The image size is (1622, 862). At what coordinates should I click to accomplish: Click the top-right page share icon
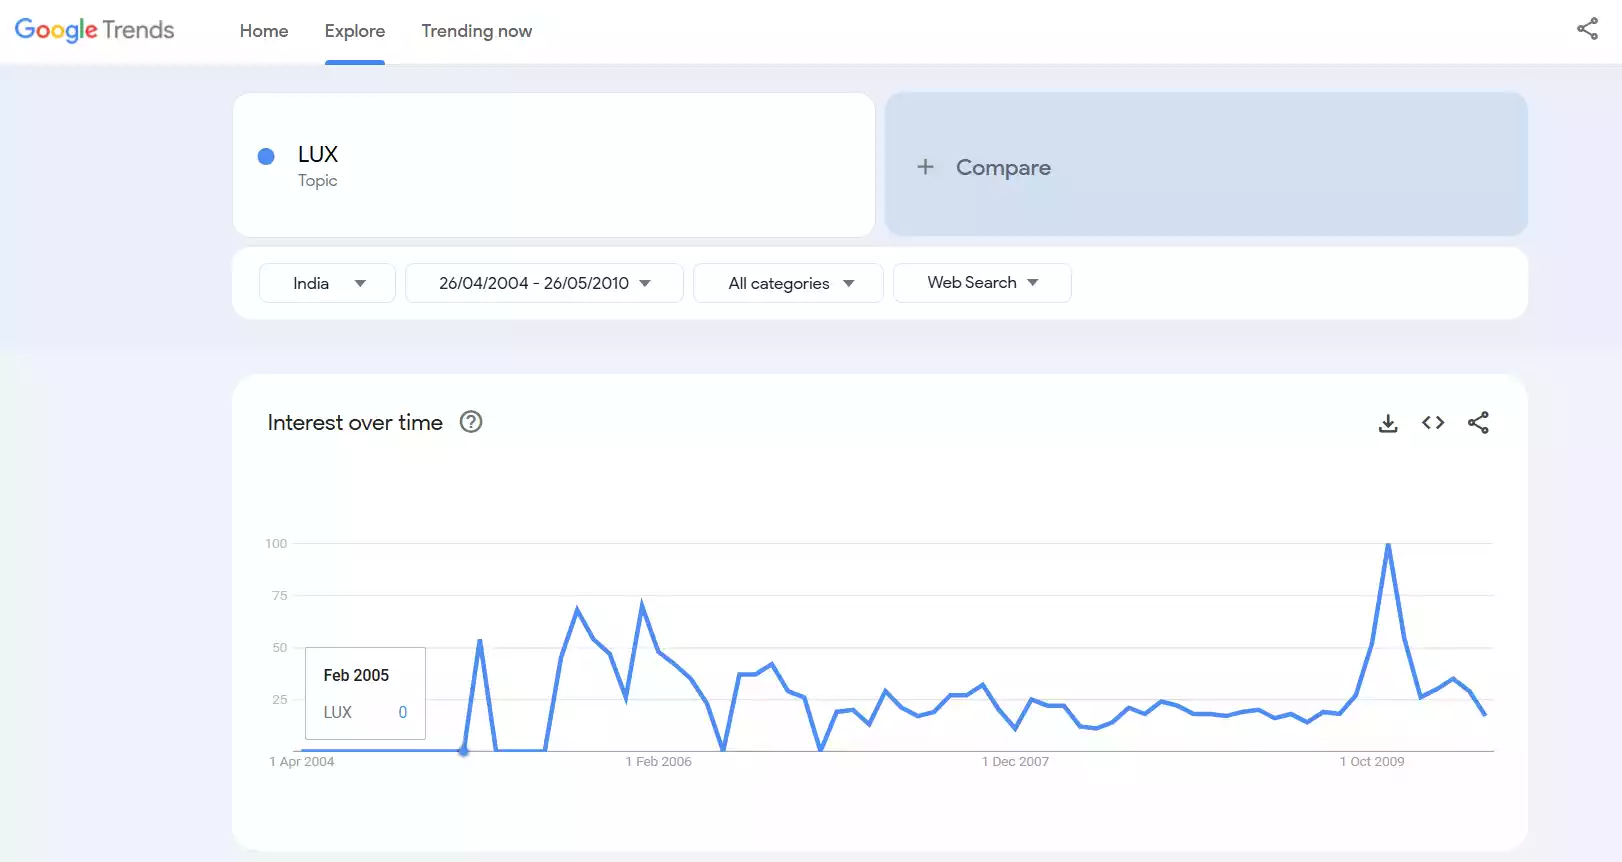(x=1587, y=29)
